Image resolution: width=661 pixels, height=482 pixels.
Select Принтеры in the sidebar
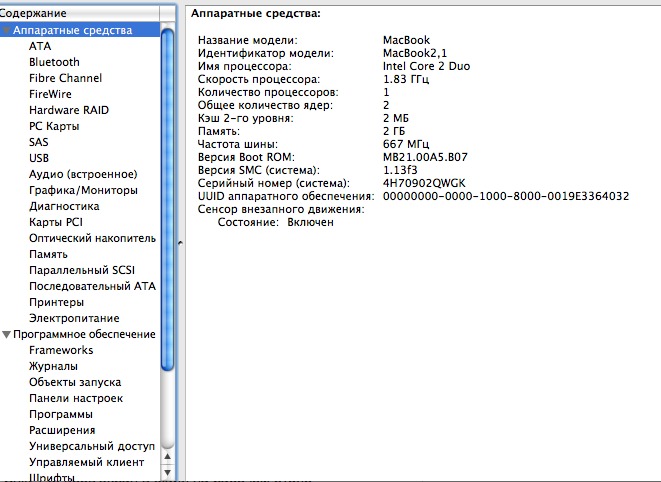pyautogui.click(x=56, y=302)
